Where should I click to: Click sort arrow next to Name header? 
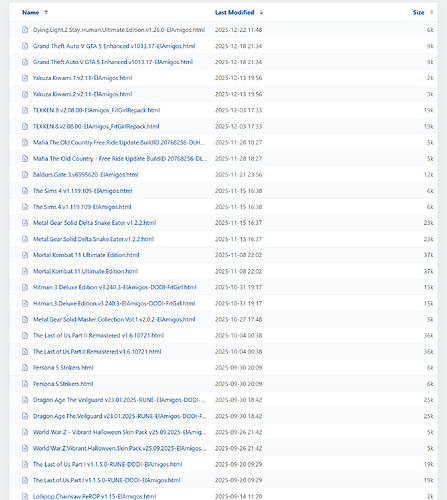[x=46, y=12]
